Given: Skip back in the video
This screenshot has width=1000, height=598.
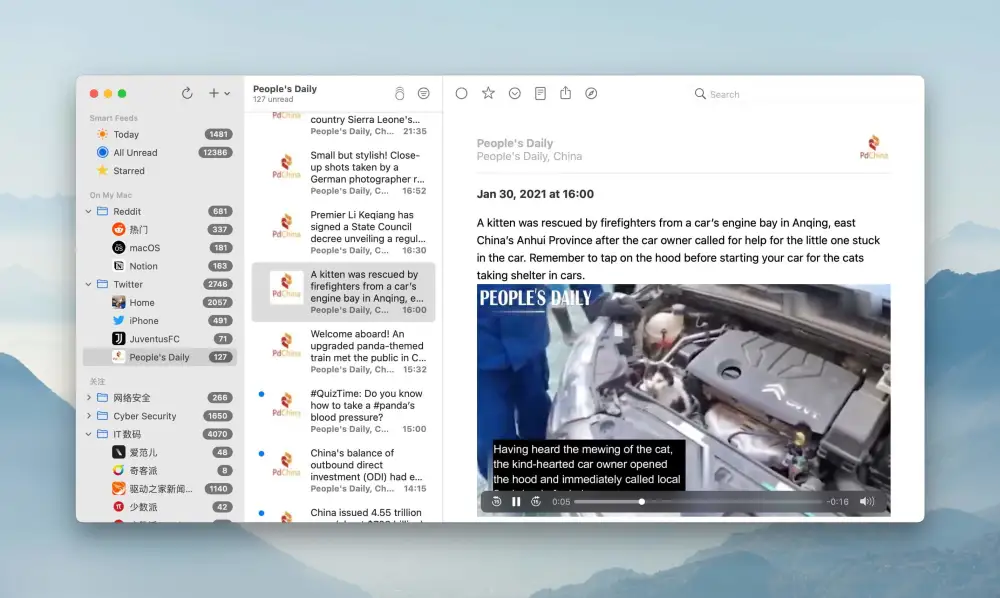Looking at the screenshot, I should tap(496, 502).
